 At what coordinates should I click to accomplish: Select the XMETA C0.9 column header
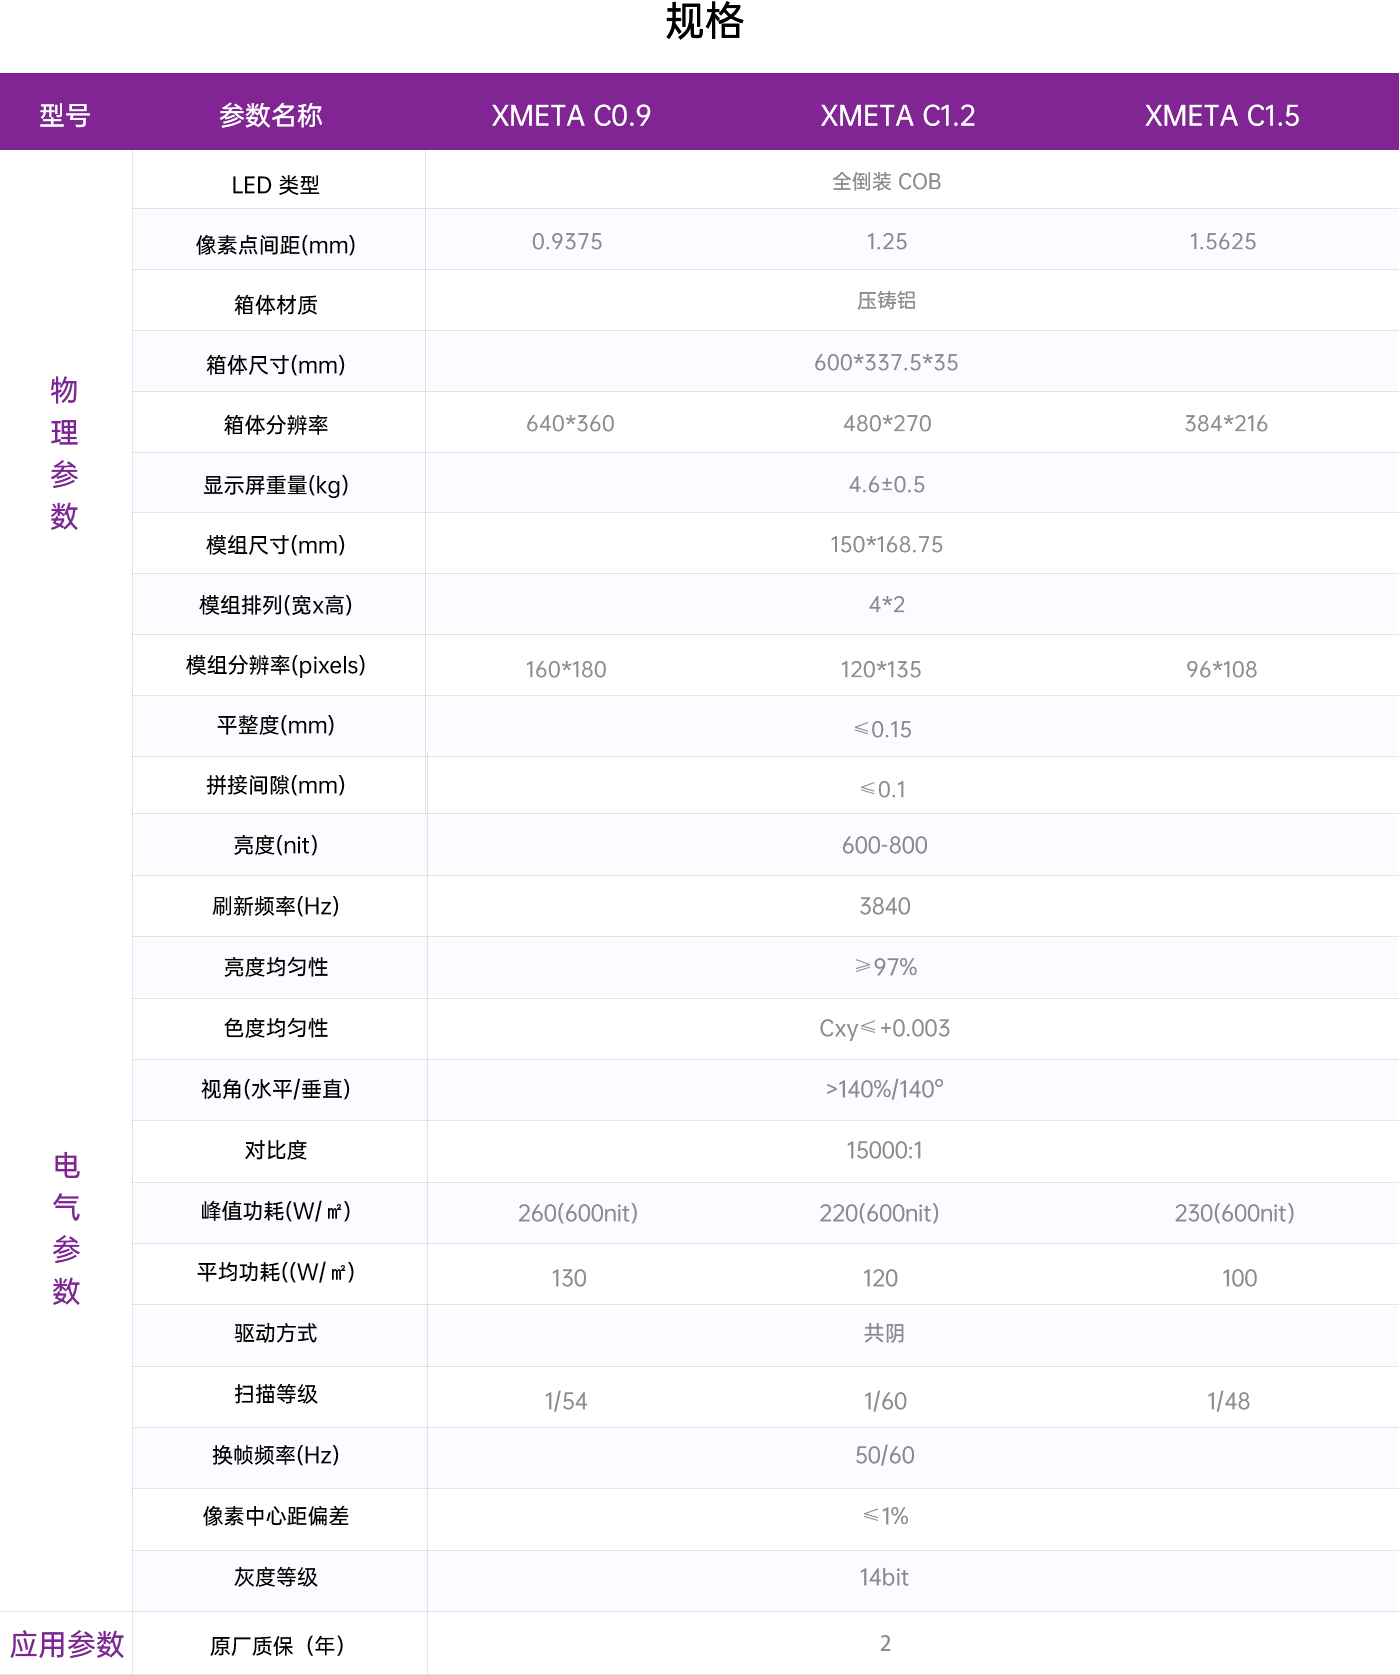(571, 116)
